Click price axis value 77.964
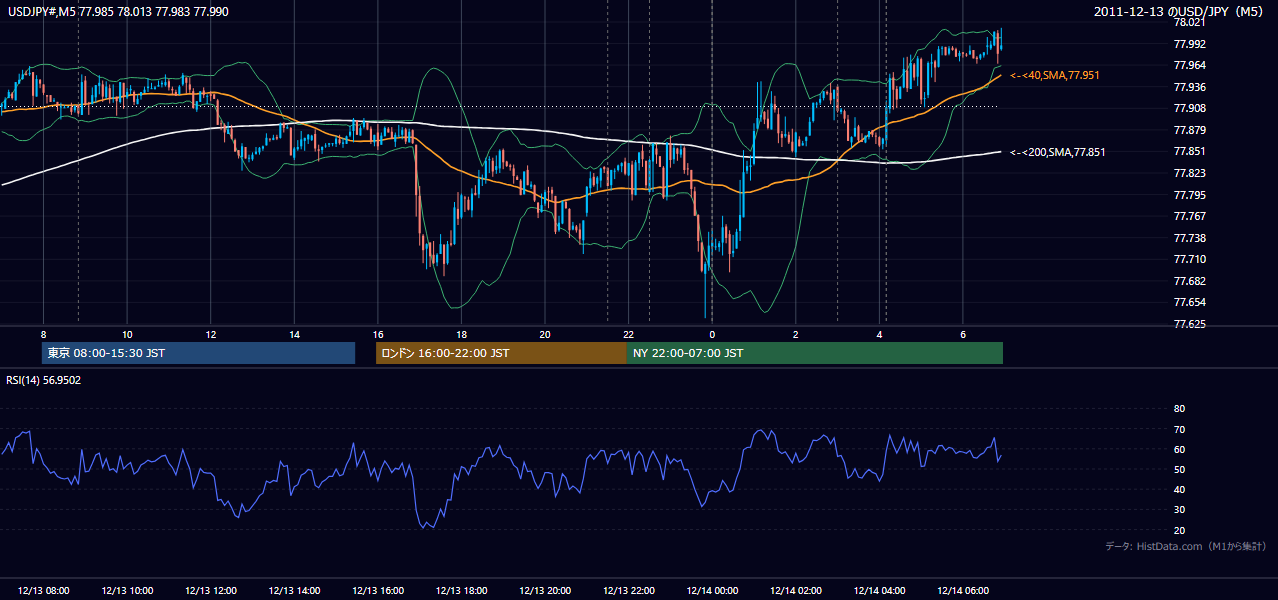 click(x=1189, y=65)
